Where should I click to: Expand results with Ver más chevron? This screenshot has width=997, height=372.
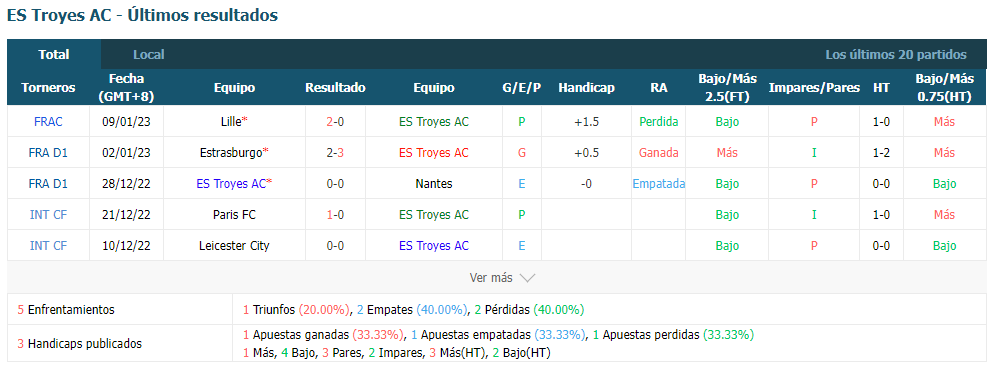point(502,278)
